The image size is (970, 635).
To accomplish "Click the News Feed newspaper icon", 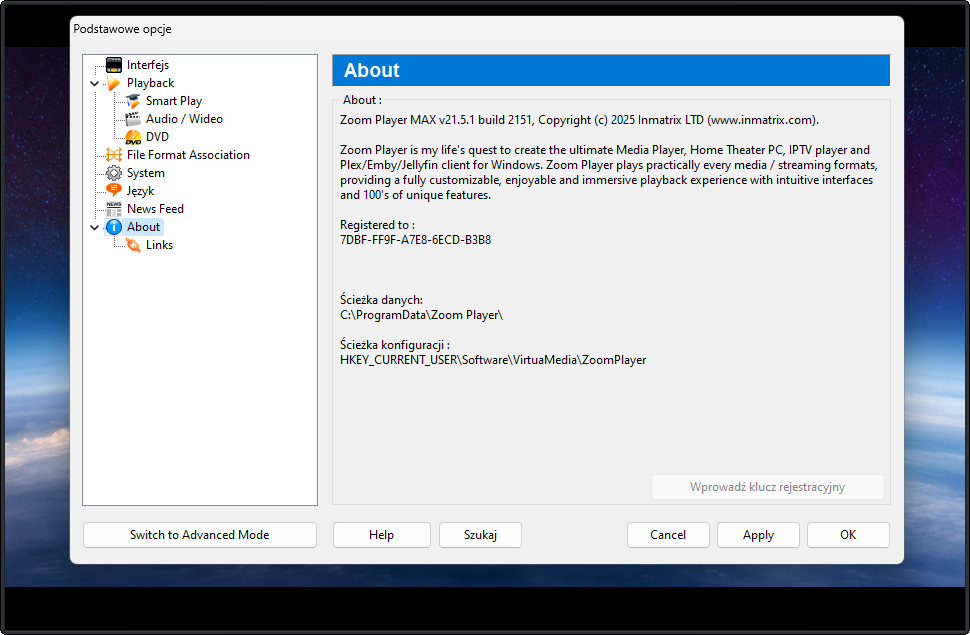I will pos(114,209).
